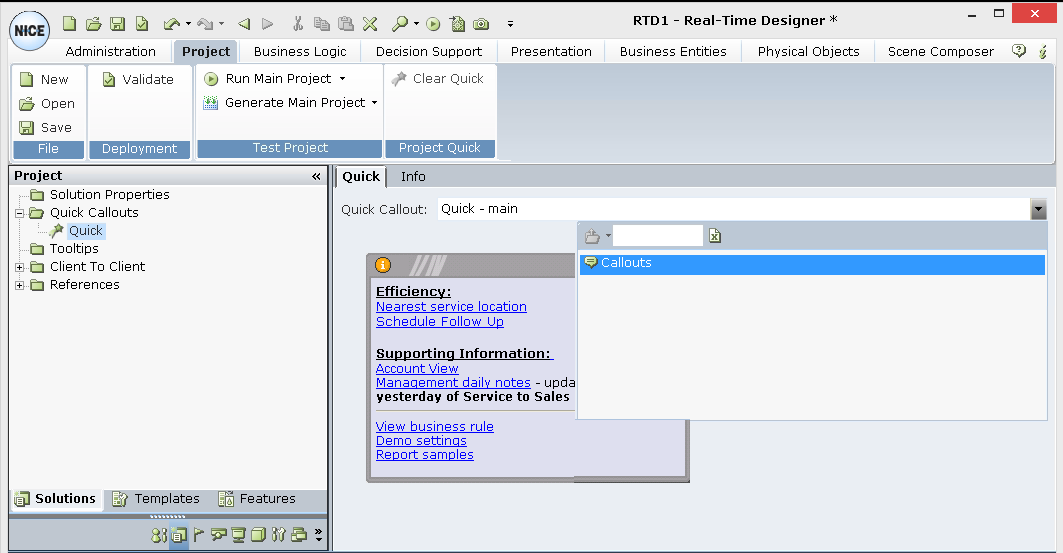This screenshot has width=1063, height=553.
Task: Open the Run Main Project dropdown arrow
Action: (x=342, y=79)
